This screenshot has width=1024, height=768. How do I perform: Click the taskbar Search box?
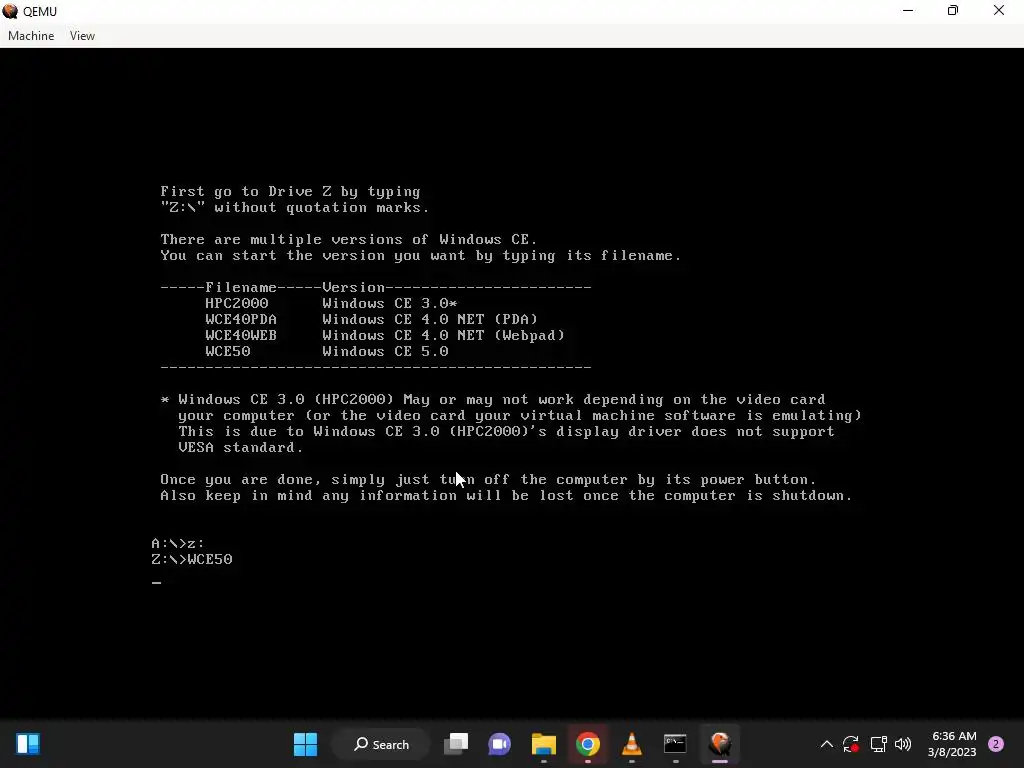coord(381,744)
